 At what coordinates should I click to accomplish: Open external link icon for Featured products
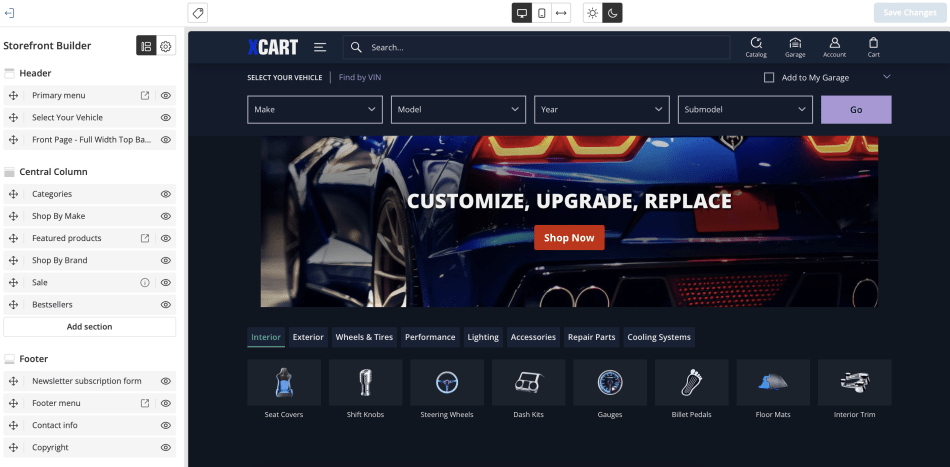coord(145,238)
